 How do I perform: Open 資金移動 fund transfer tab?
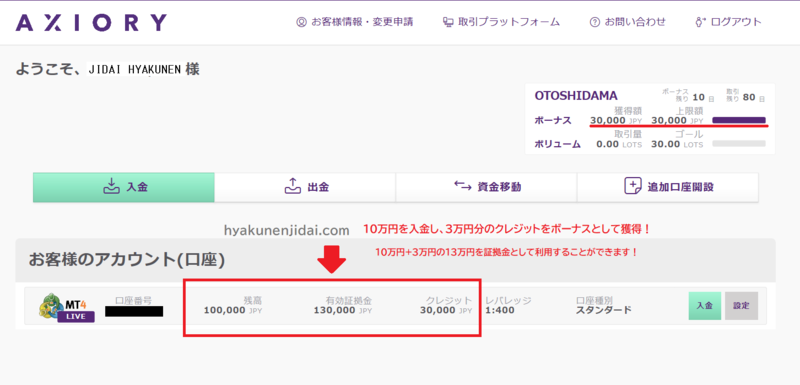click(x=486, y=187)
